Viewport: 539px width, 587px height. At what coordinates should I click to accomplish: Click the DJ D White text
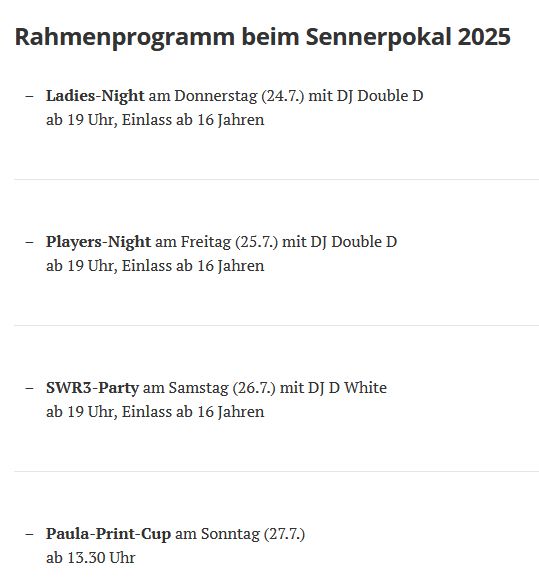[347, 388]
